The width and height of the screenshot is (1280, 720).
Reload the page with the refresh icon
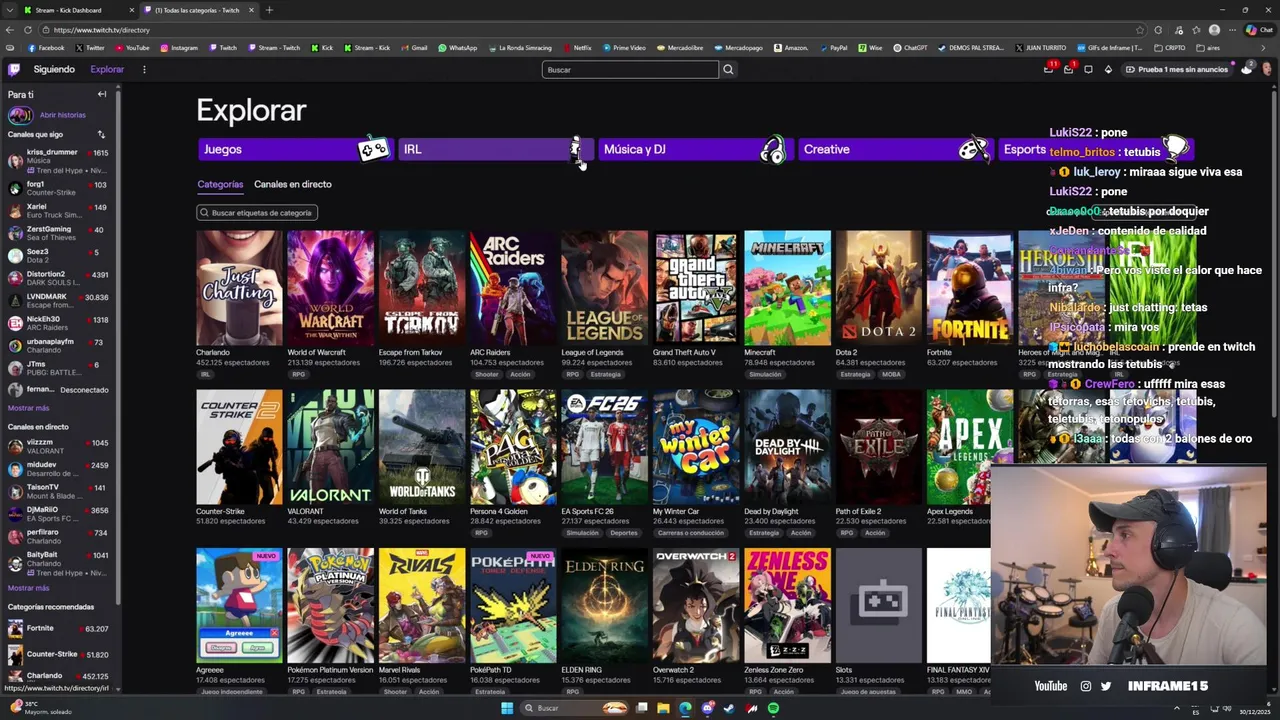[x=27, y=30]
